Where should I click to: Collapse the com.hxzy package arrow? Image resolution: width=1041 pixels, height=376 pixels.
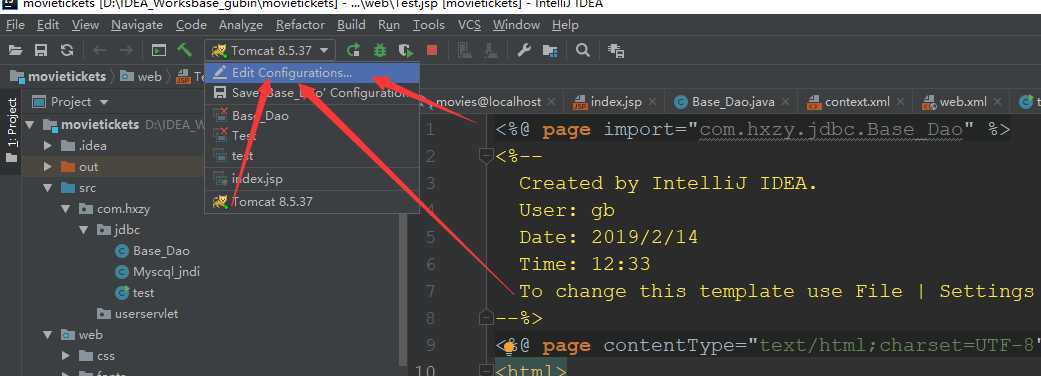pos(66,209)
